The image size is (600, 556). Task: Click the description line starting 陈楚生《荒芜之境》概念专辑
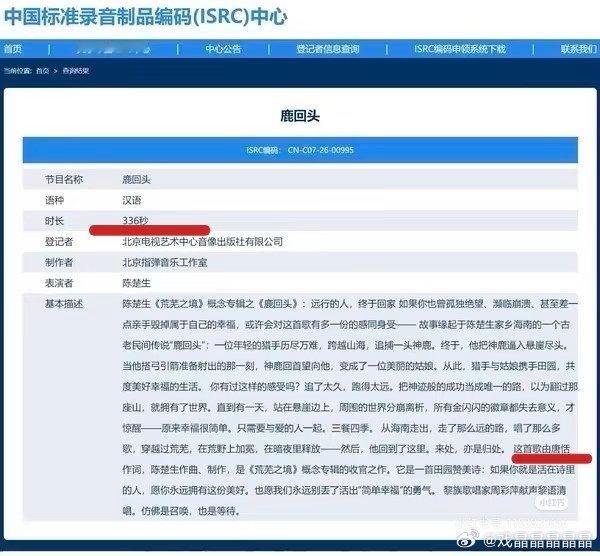[x=350, y=304]
